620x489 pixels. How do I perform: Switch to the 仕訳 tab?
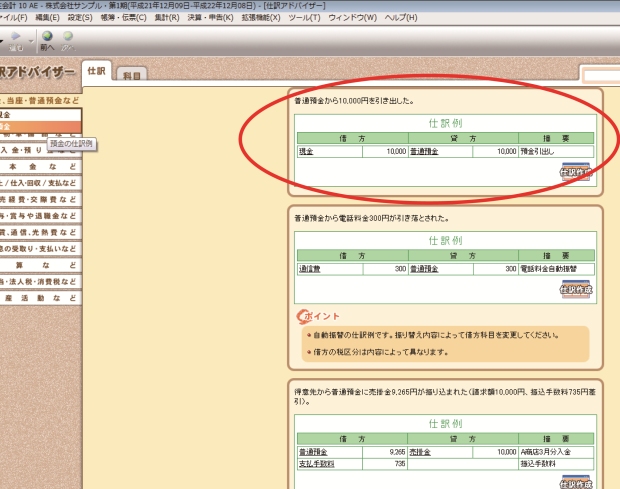[x=96, y=71]
